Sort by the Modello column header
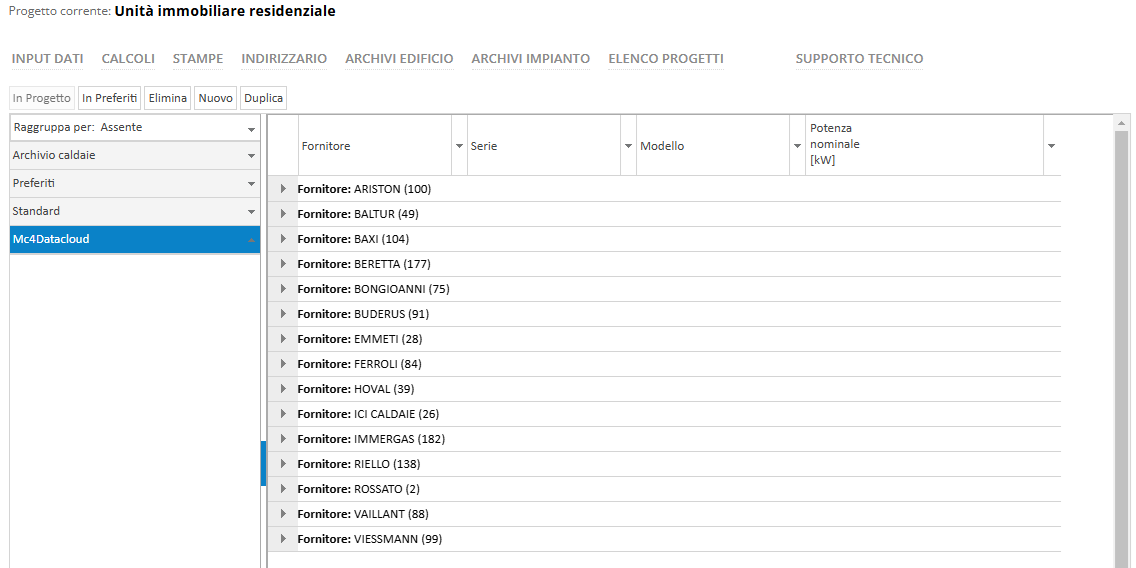 [713, 146]
